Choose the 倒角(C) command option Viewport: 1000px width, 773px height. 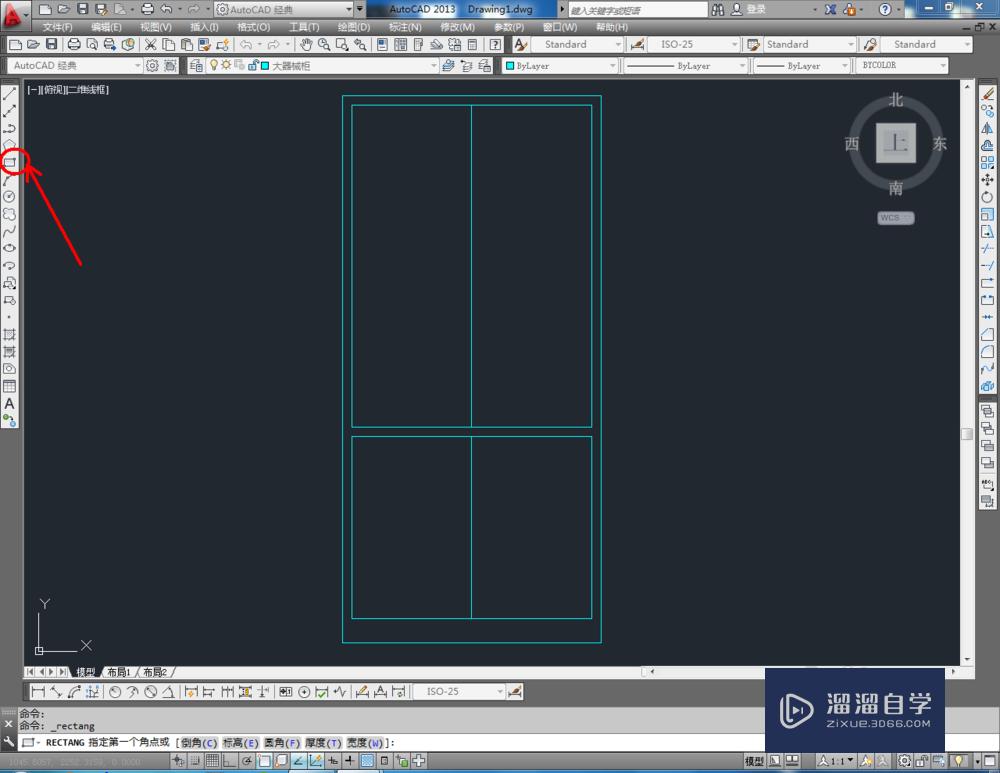pos(199,742)
